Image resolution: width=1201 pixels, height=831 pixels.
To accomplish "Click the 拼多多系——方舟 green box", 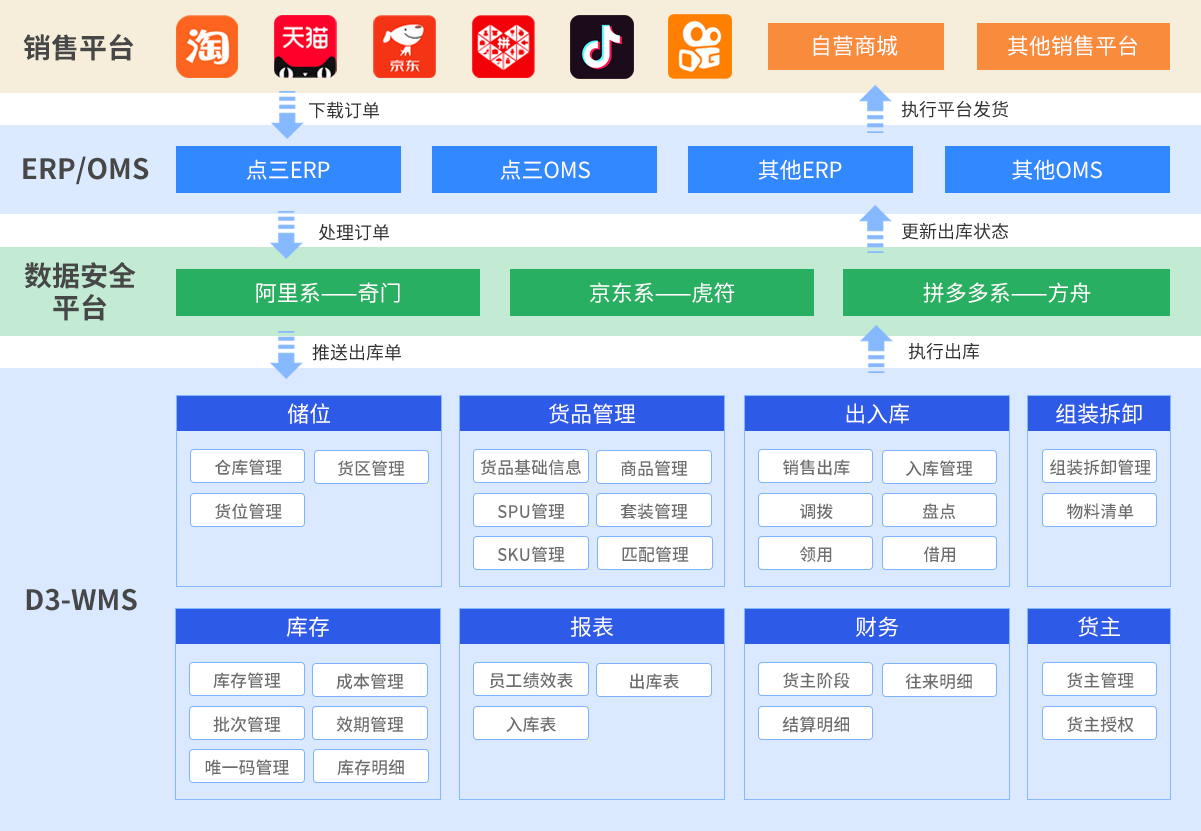I will pyautogui.click(x=1006, y=292).
